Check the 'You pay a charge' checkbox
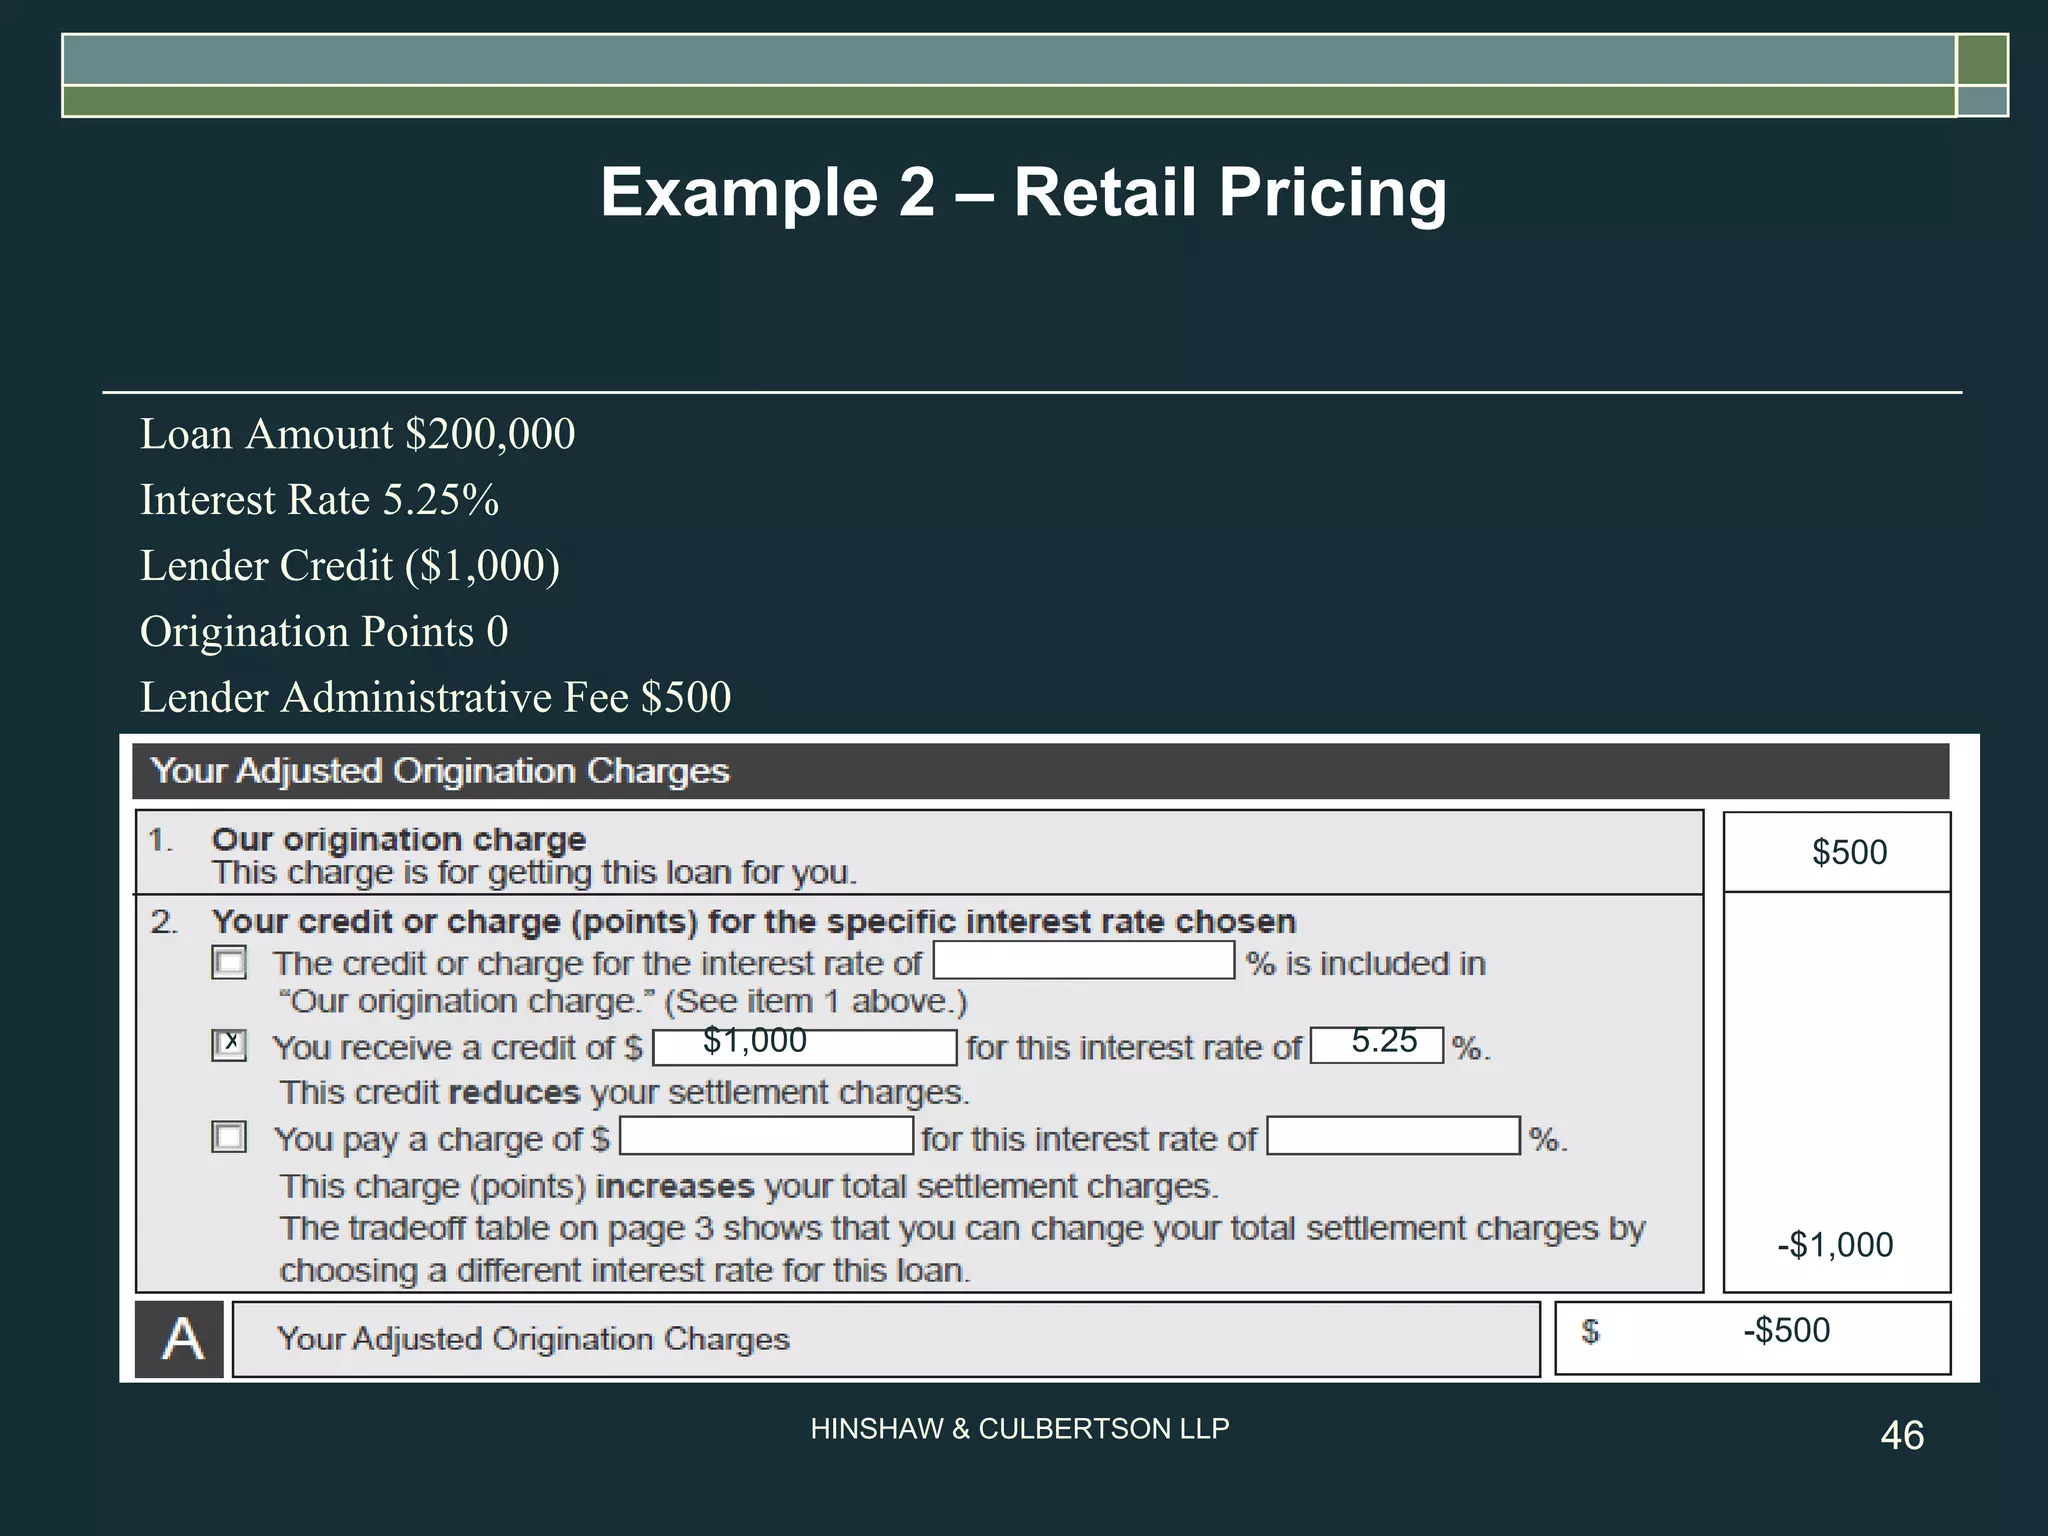This screenshot has width=2048, height=1536. tap(229, 1137)
